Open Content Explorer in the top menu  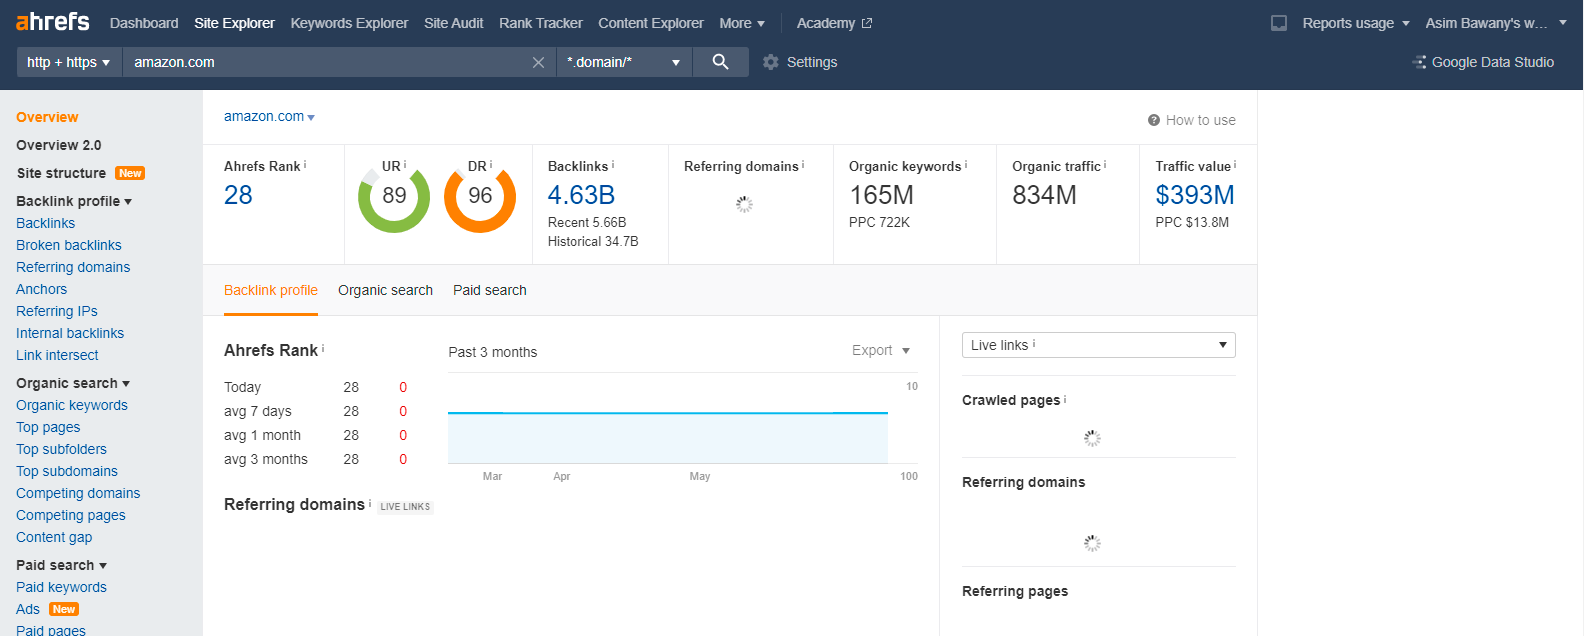[651, 23]
